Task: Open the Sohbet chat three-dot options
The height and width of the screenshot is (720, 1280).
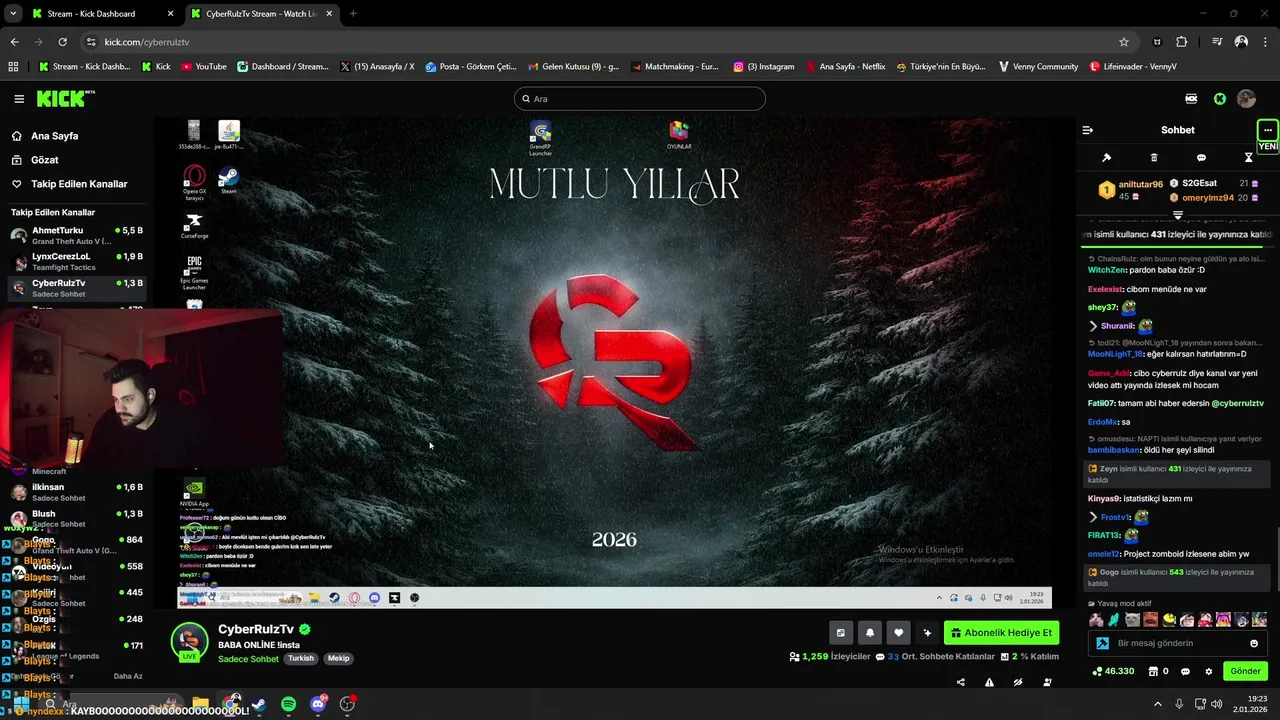Action: tap(1267, 130)
